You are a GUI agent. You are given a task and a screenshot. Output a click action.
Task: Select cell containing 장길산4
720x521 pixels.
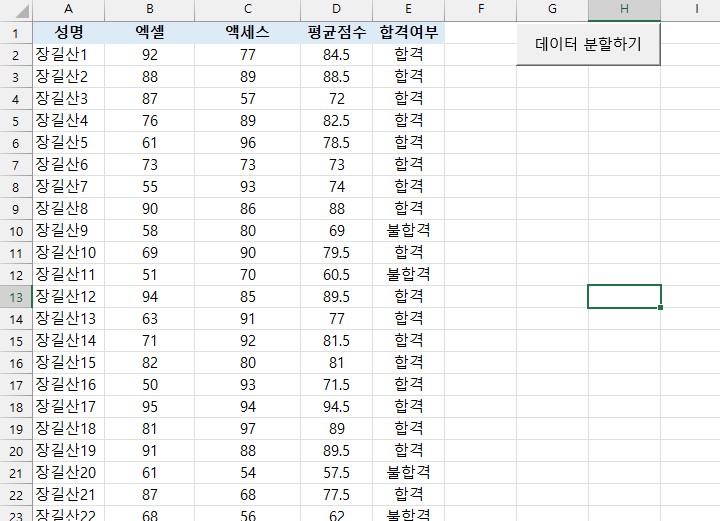tap(68, 121)
